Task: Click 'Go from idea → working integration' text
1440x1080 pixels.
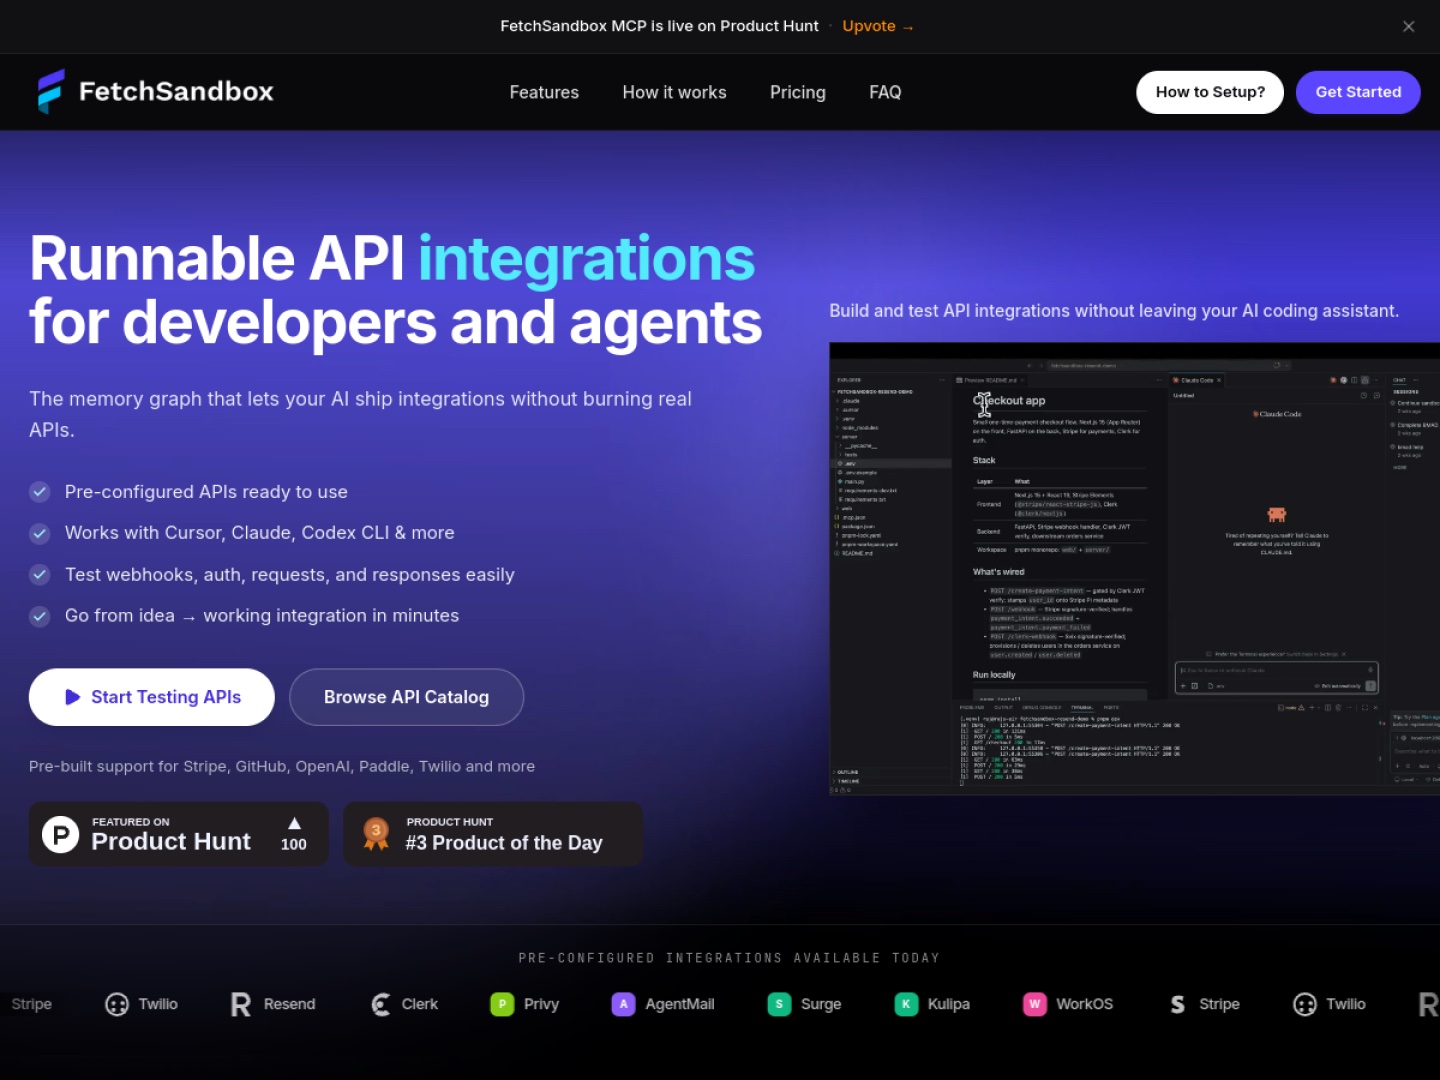Action: coord(262,616)
